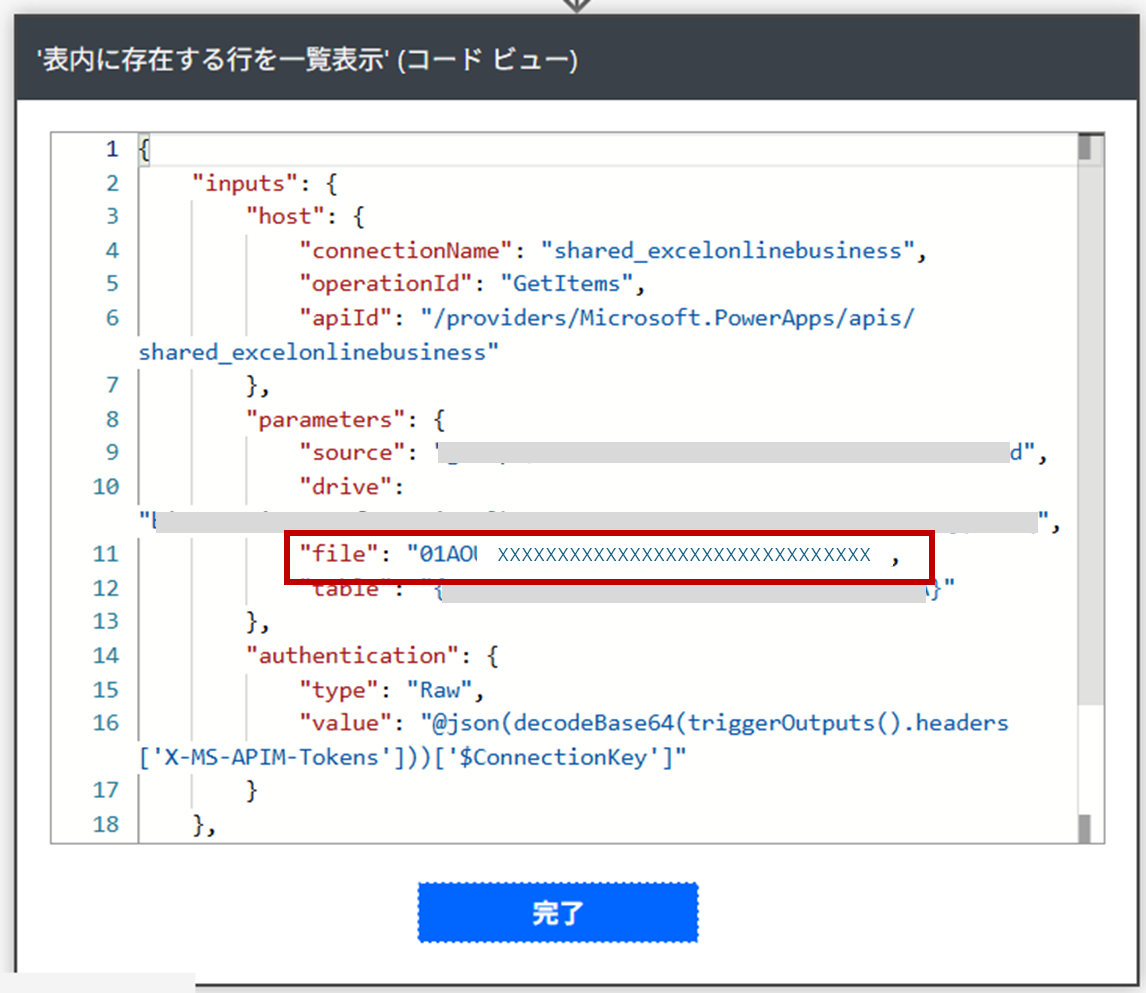Click the "inputs" key on line 2
The width and height of the screenshot is (1146, 993).
tap(246, 183)
